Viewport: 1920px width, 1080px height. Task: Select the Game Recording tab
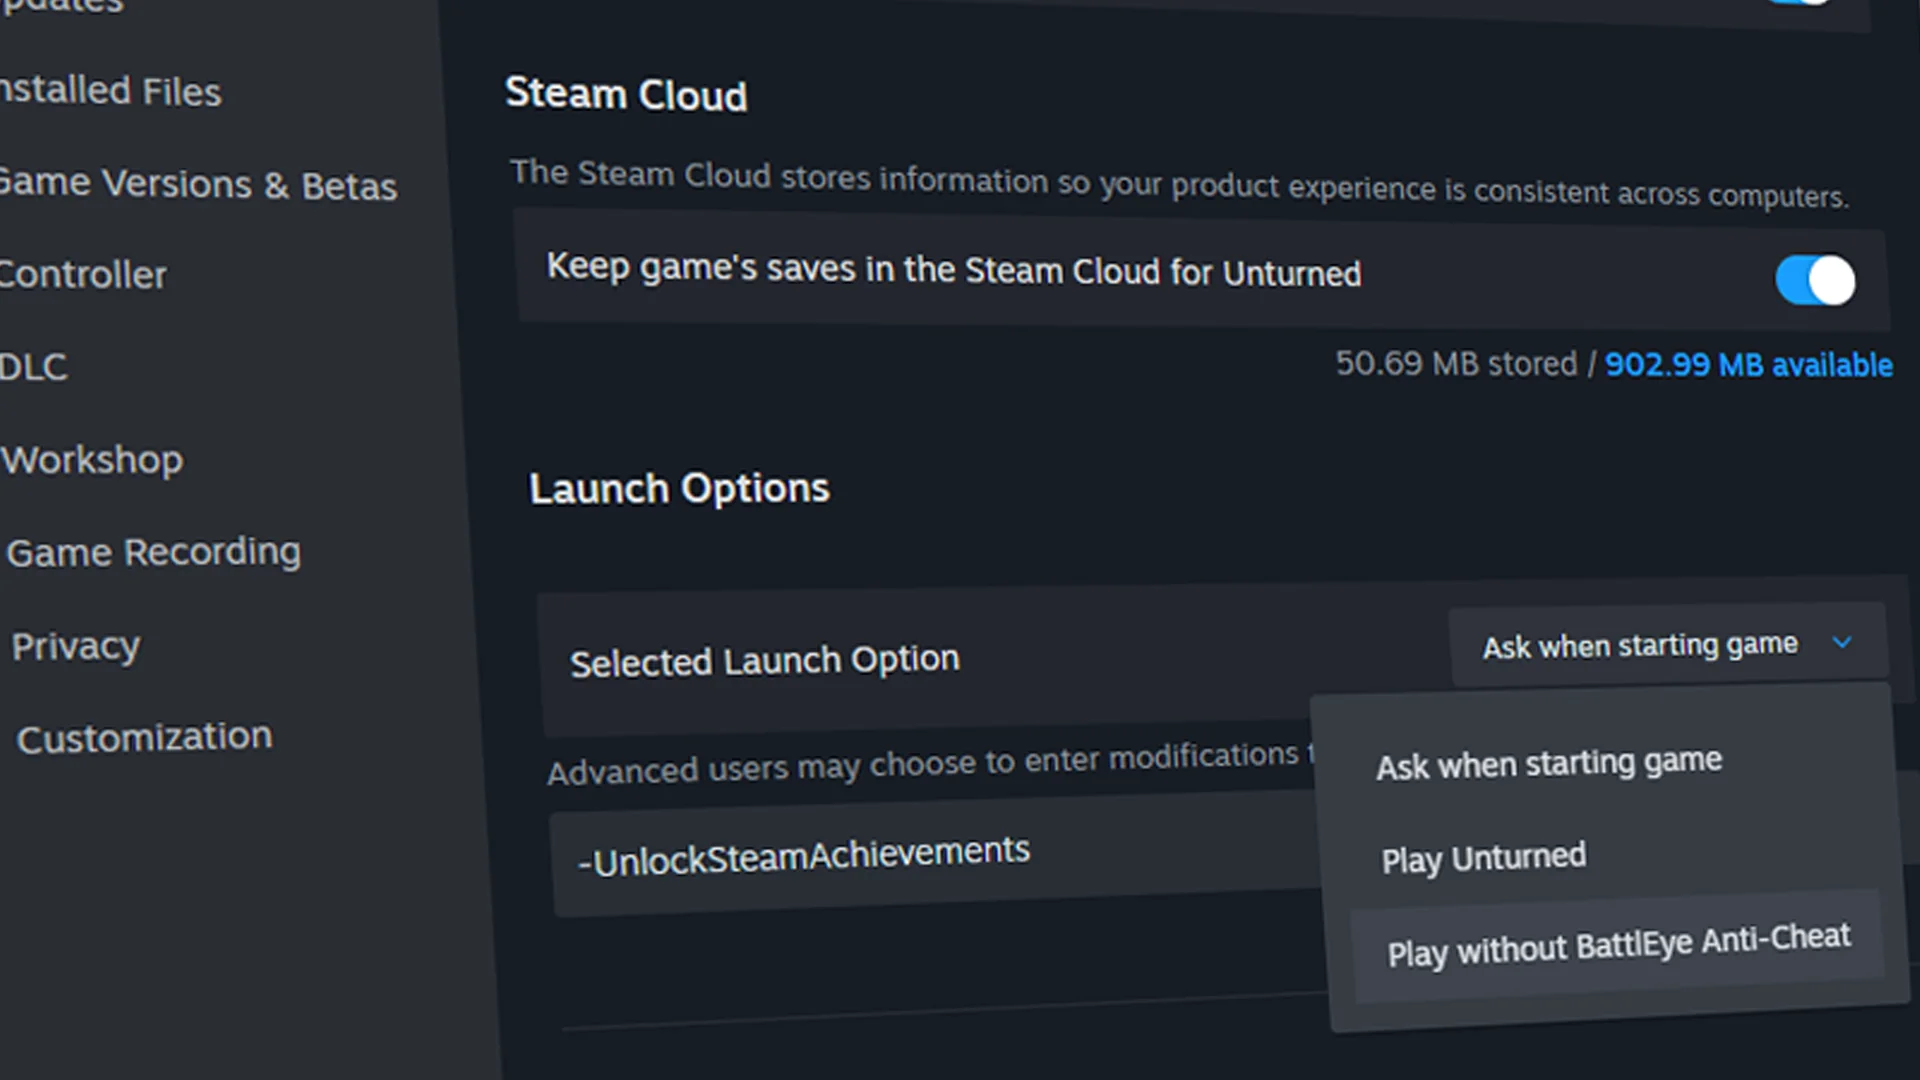pyautogui.click(x=153, y=552)
